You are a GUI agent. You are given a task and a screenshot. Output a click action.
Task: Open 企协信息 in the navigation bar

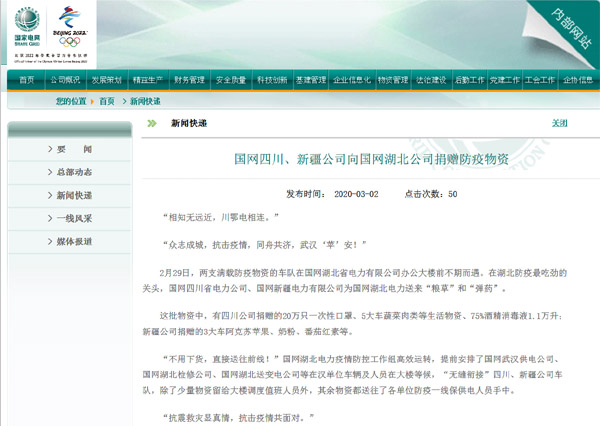[578, 80]
